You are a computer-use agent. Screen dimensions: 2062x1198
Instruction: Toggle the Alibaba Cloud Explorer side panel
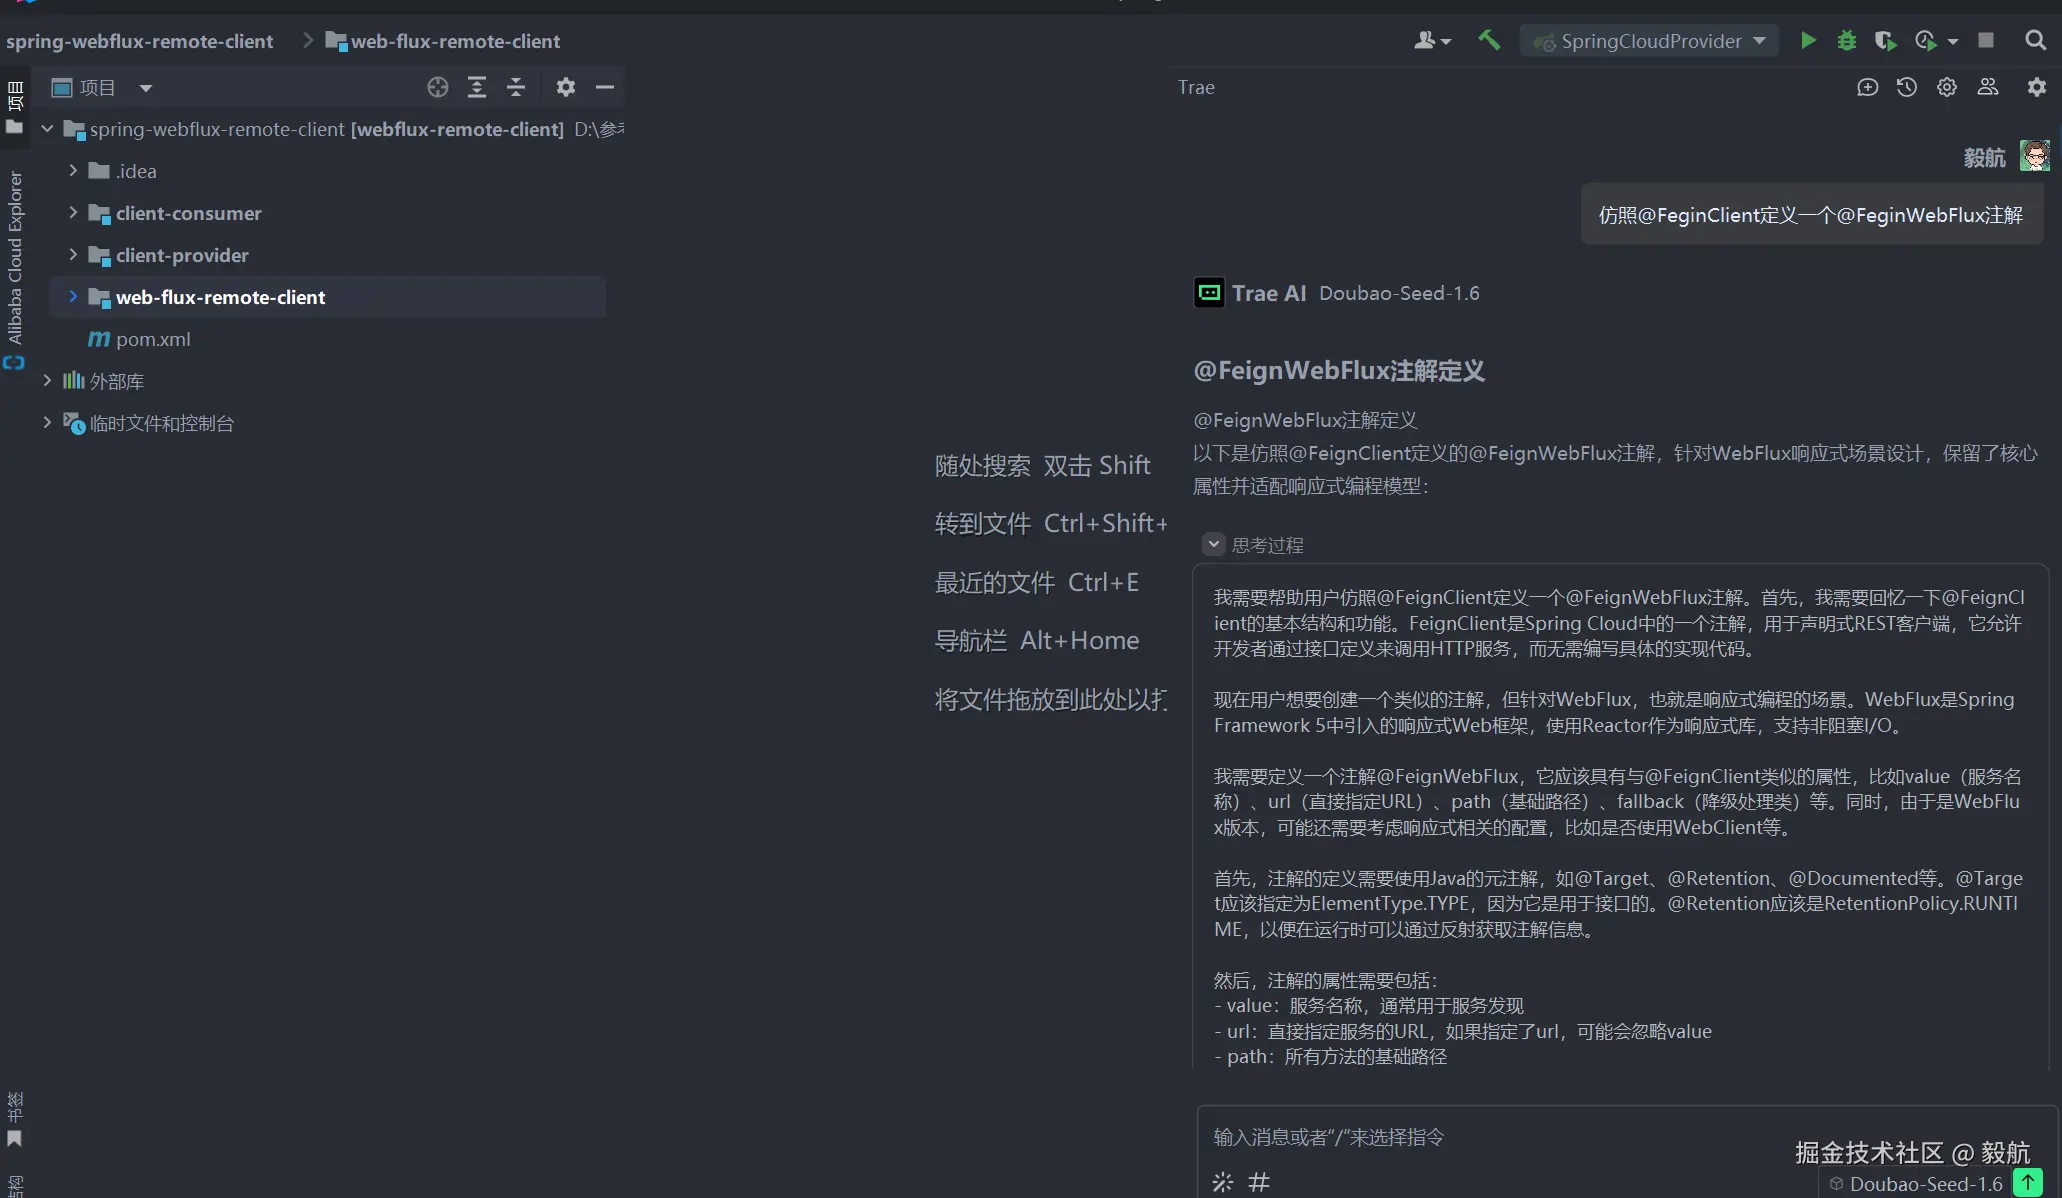[14, 258]
